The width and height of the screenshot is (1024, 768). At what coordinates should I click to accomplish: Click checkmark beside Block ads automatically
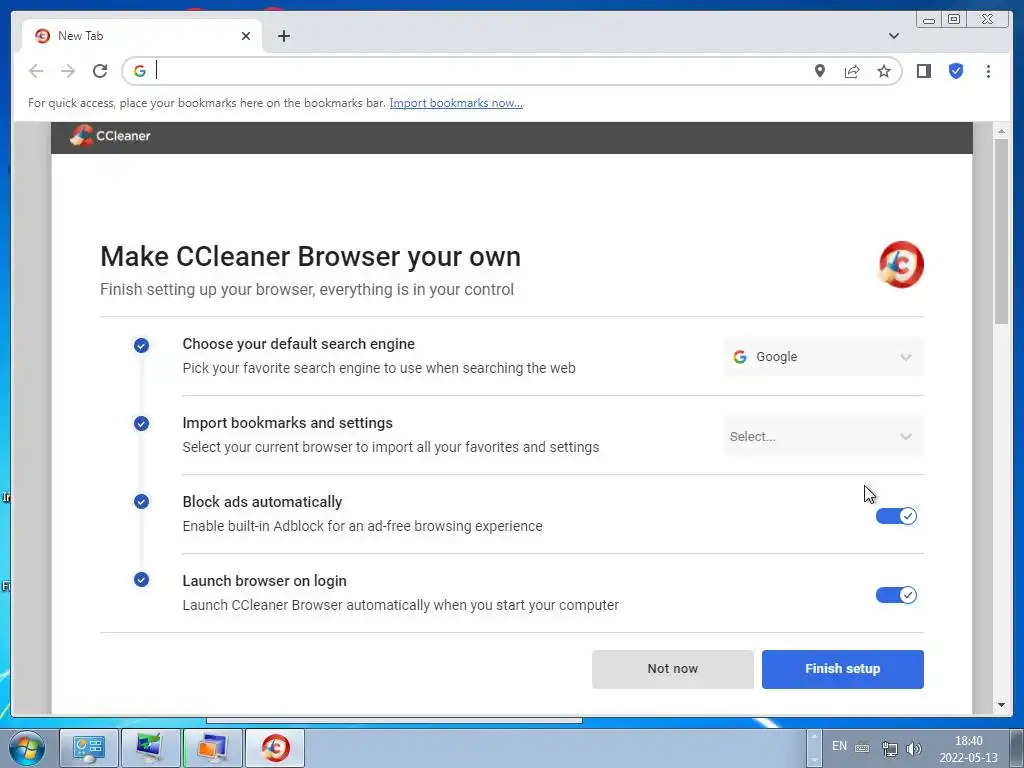[141, 502]
